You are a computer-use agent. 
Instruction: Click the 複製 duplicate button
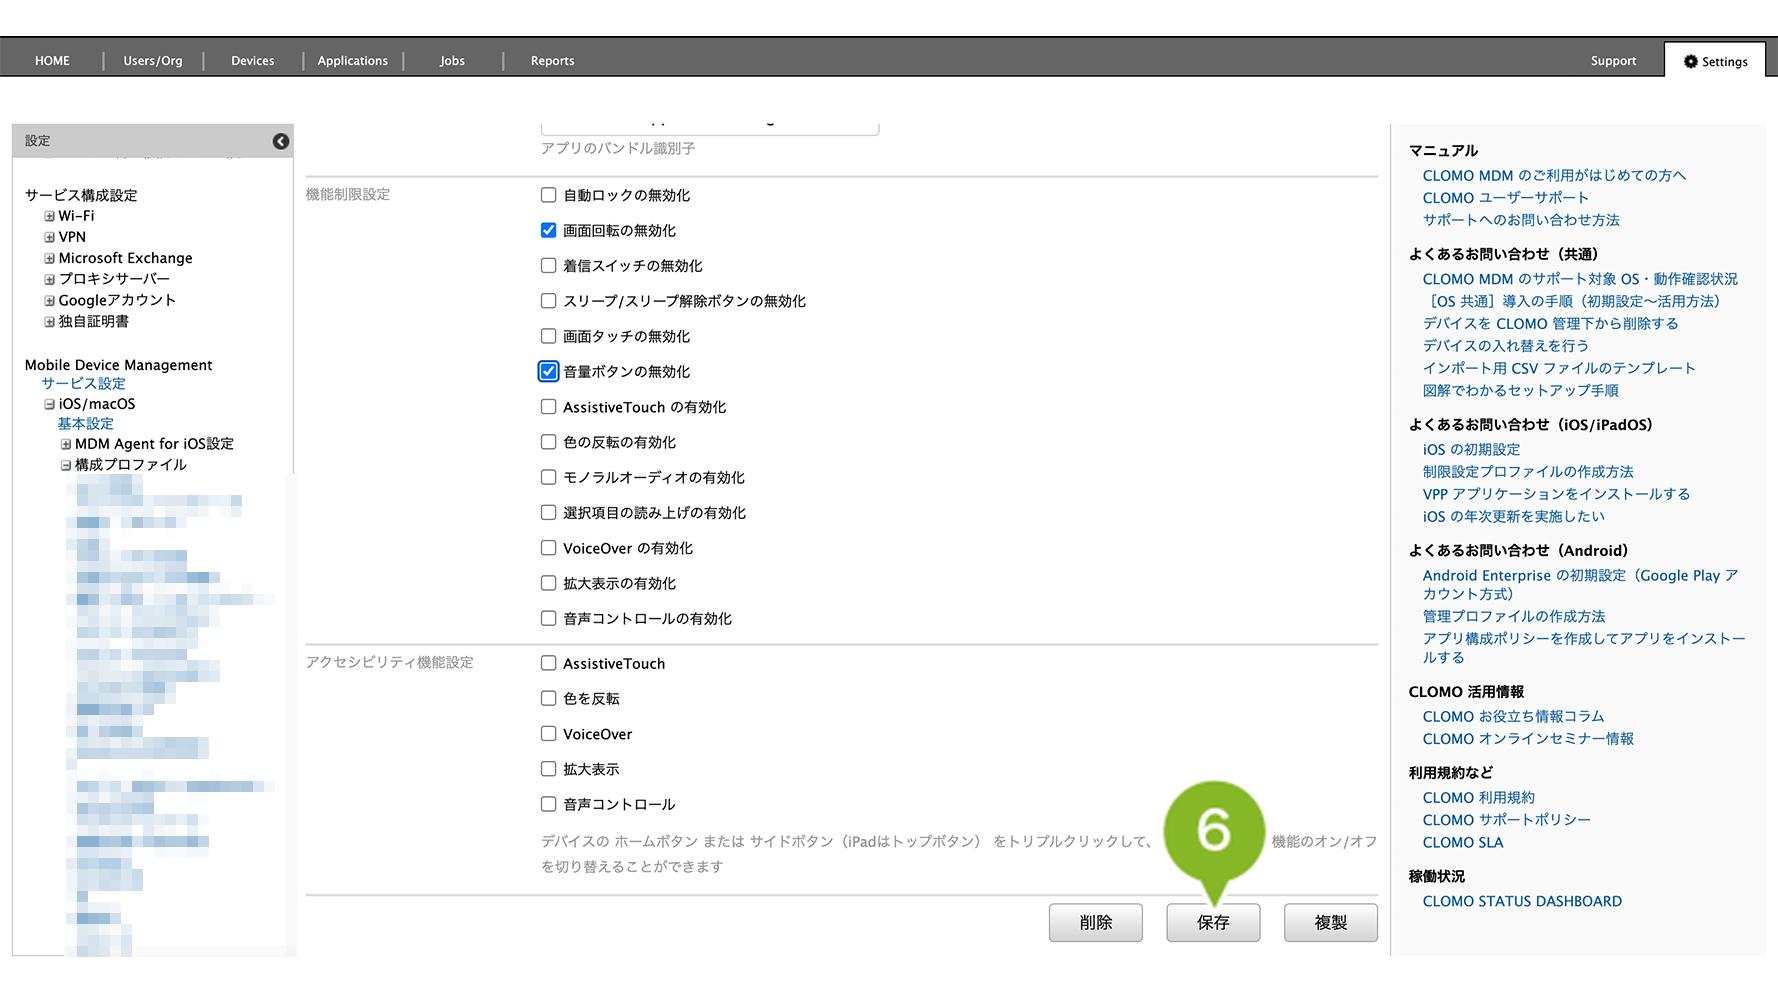(1330, 922)
